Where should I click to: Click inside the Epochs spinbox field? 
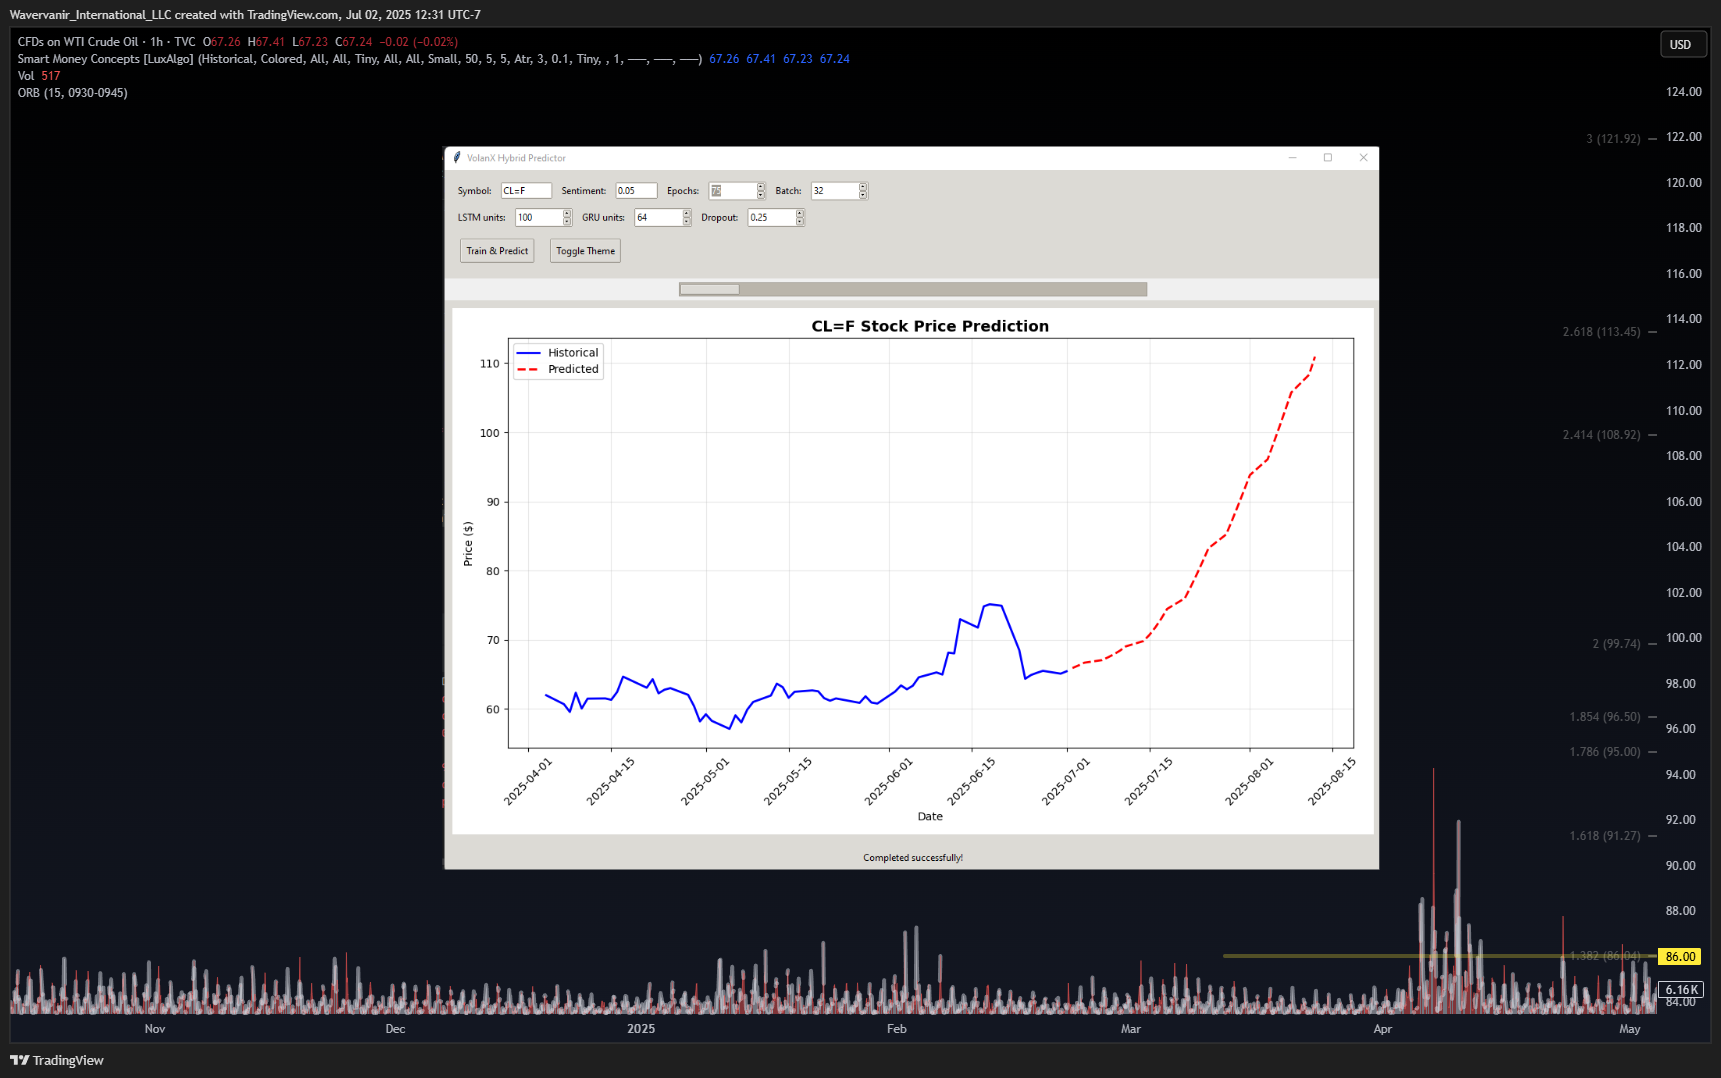pyautogui.click(x=732, y=191)
